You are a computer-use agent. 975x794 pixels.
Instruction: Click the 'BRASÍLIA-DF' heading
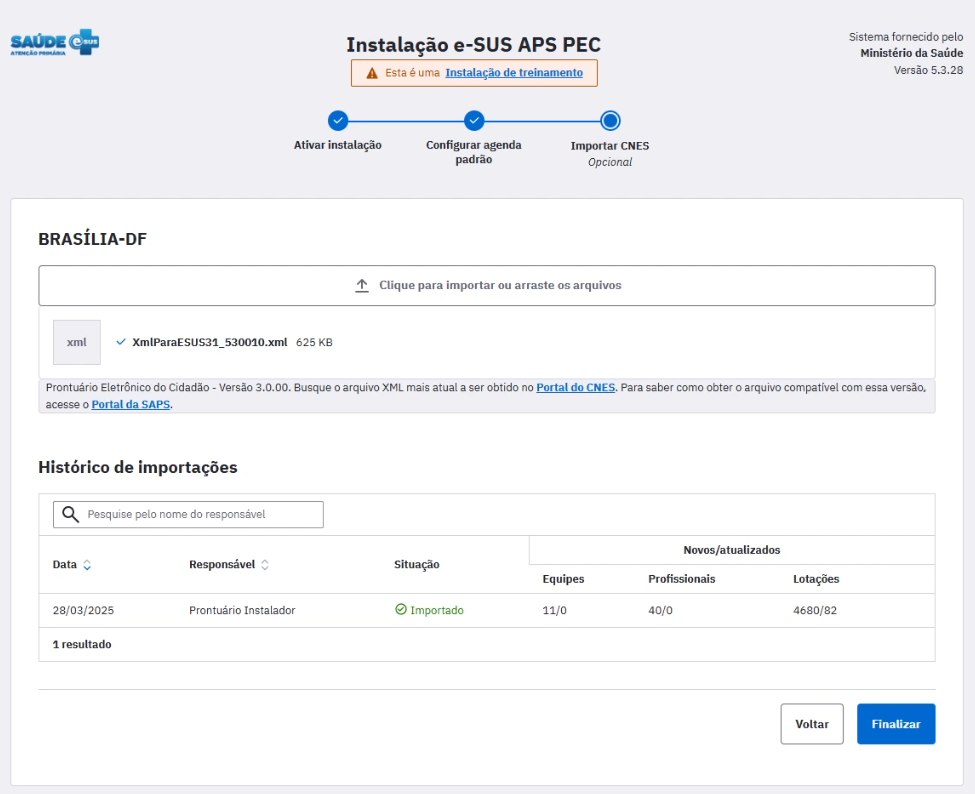coord(93,239)
